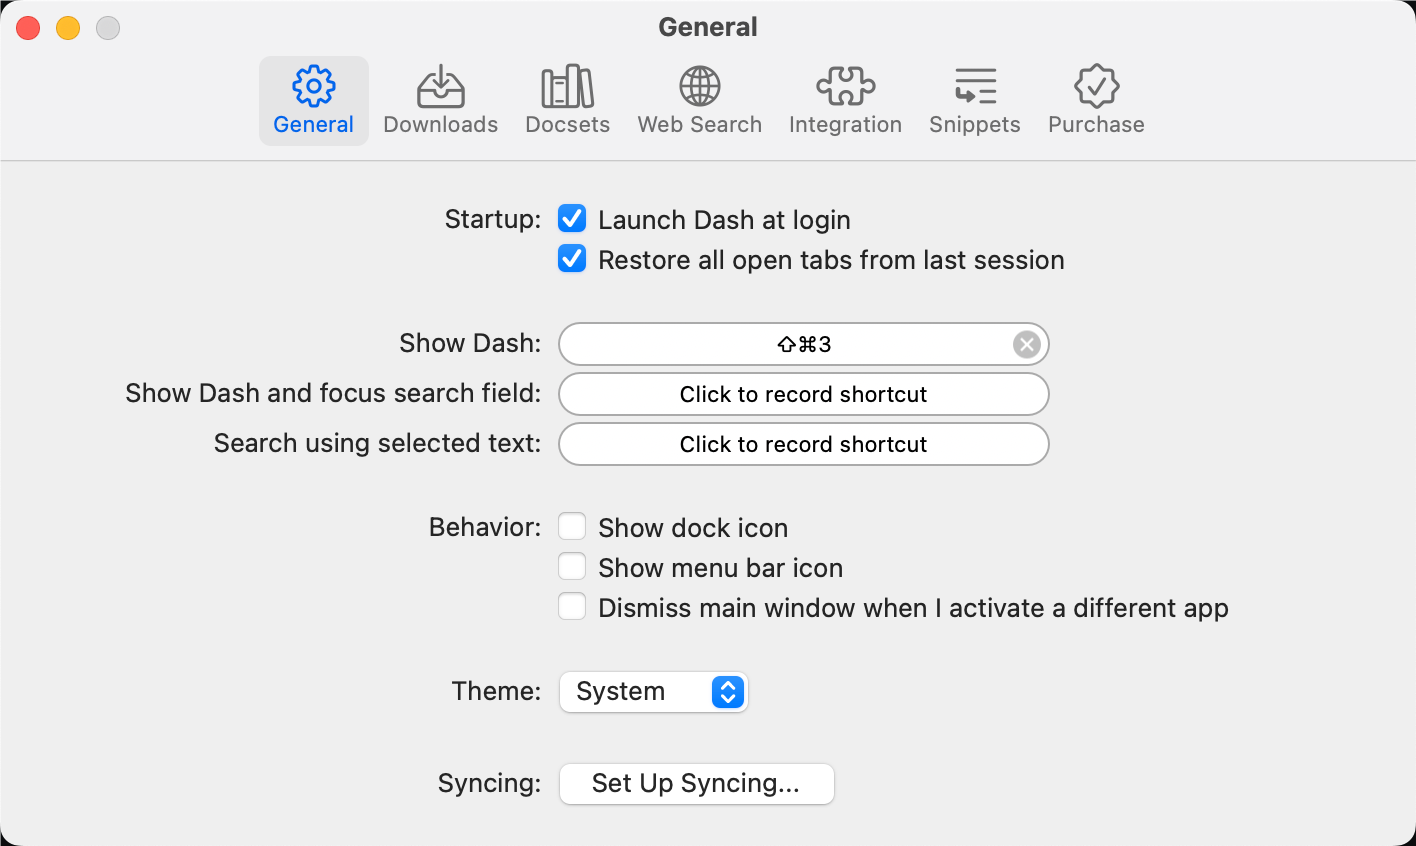
Task: Go to the Purchase badge icon
Action: [1097, 87]
